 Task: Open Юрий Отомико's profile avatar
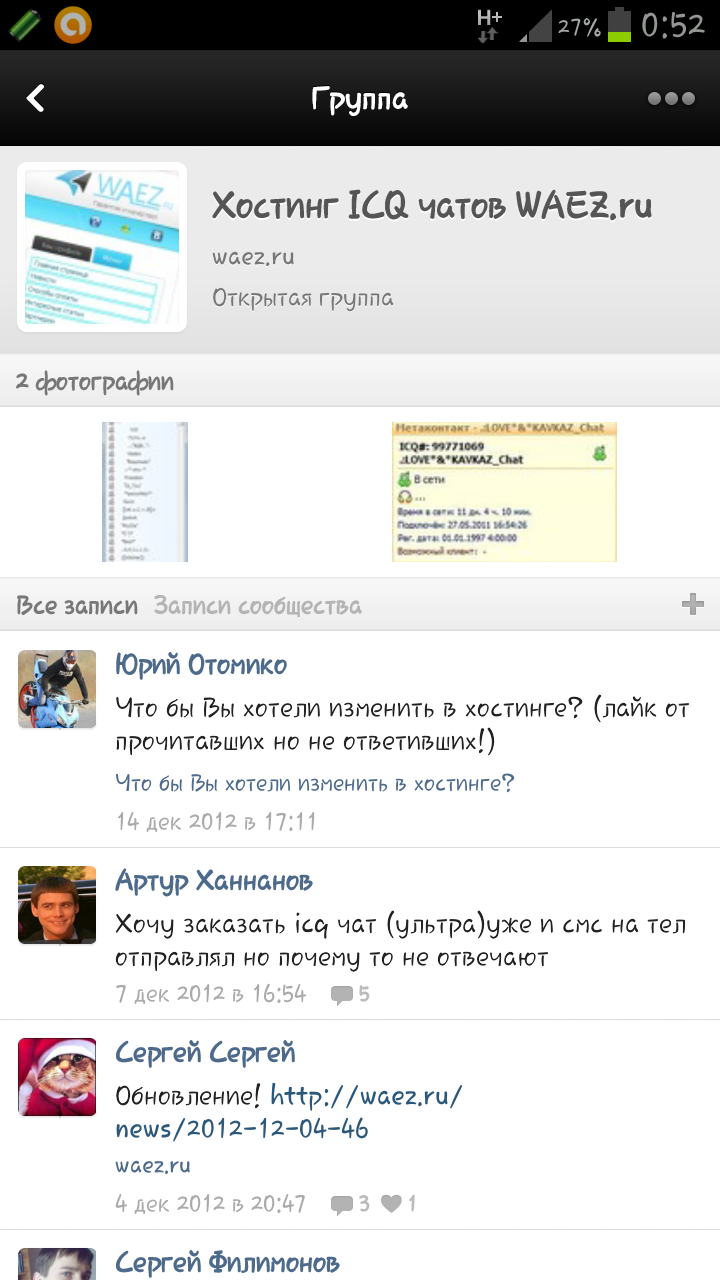pyautogui.click(x=57, y=689)
